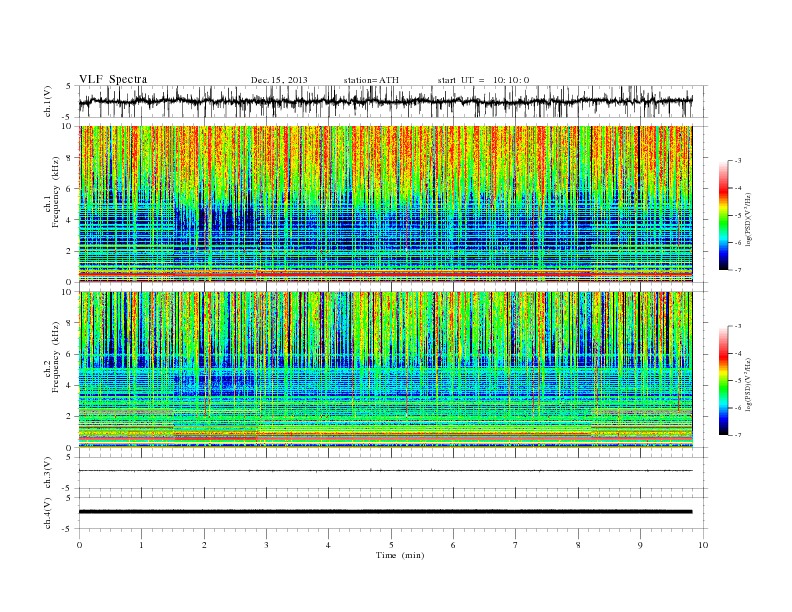Click time axis tick label "4"
Image resolution: width=792 pixels, height=612 pixels.
(x=328, y=545)
